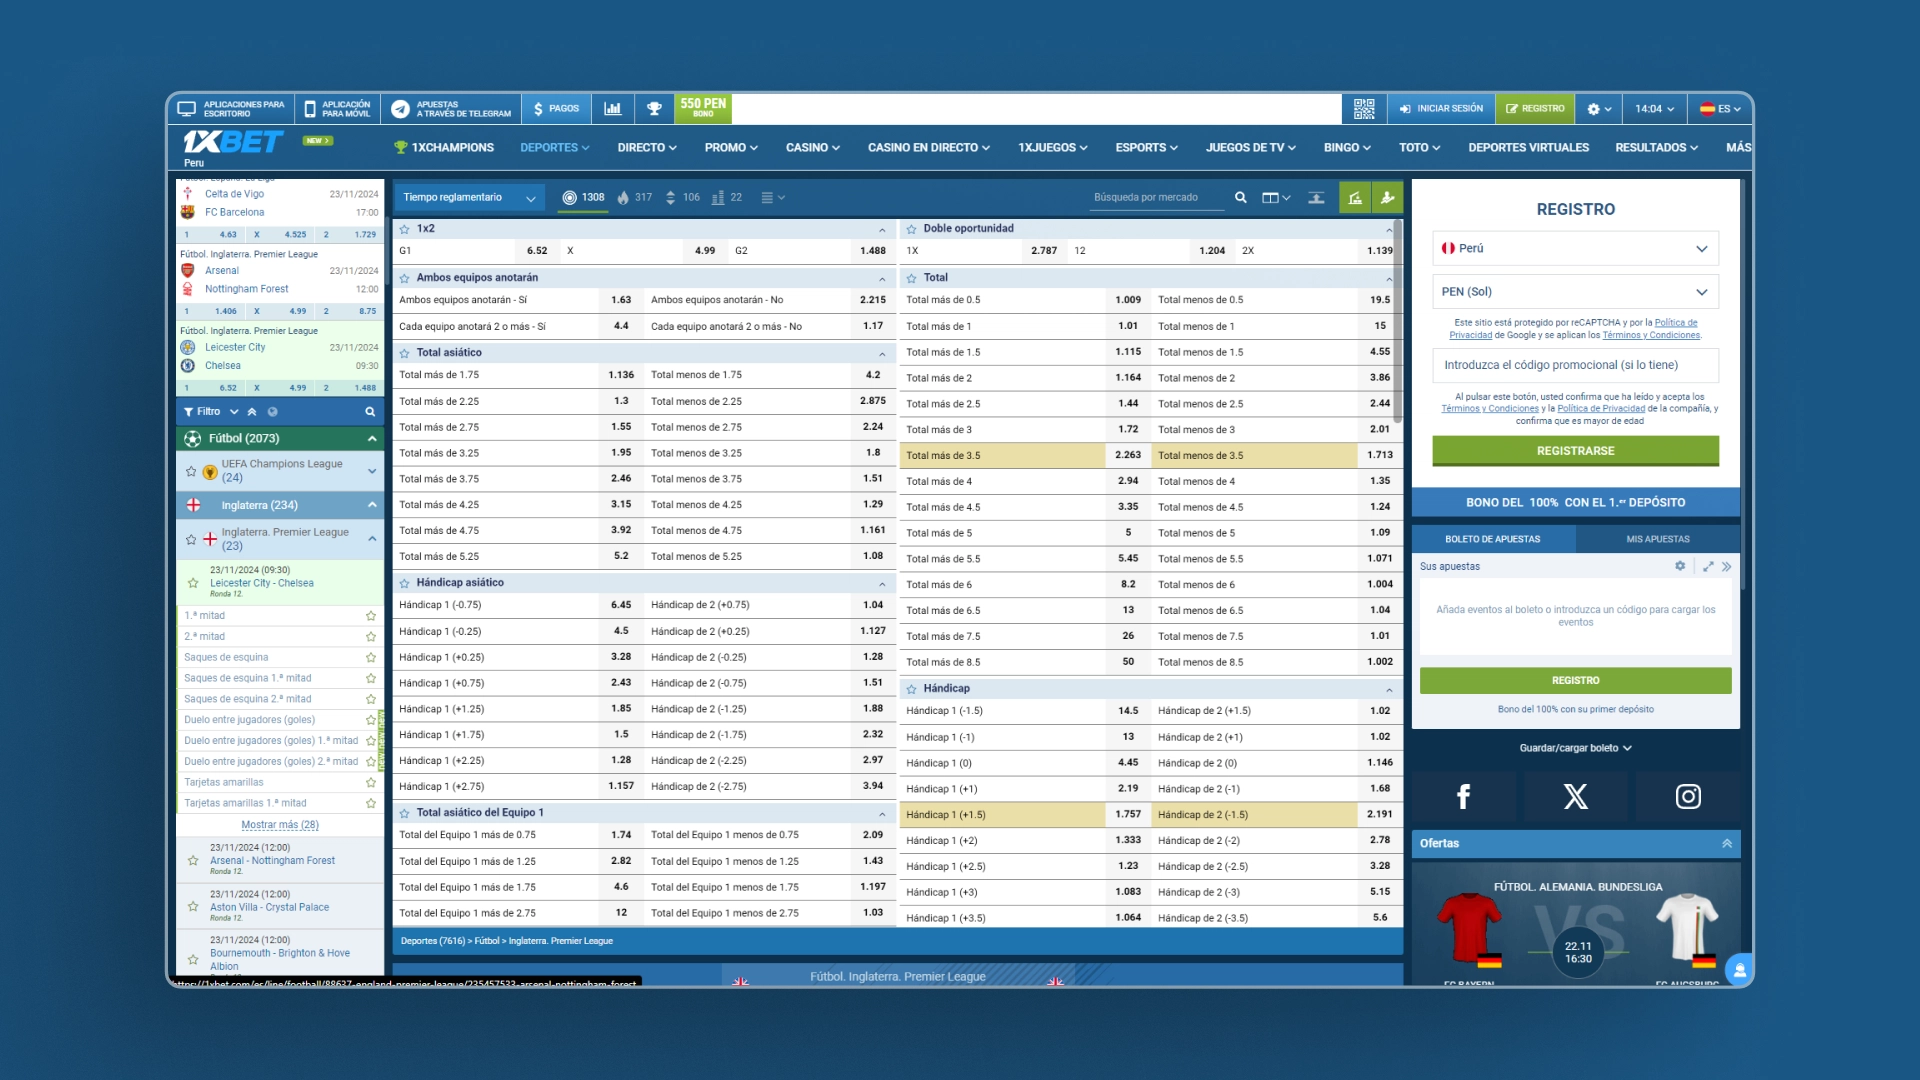This screenshot has height=1080, width=1920.
Task: Open bet slip settings gear
Action: pos(1680,566)
